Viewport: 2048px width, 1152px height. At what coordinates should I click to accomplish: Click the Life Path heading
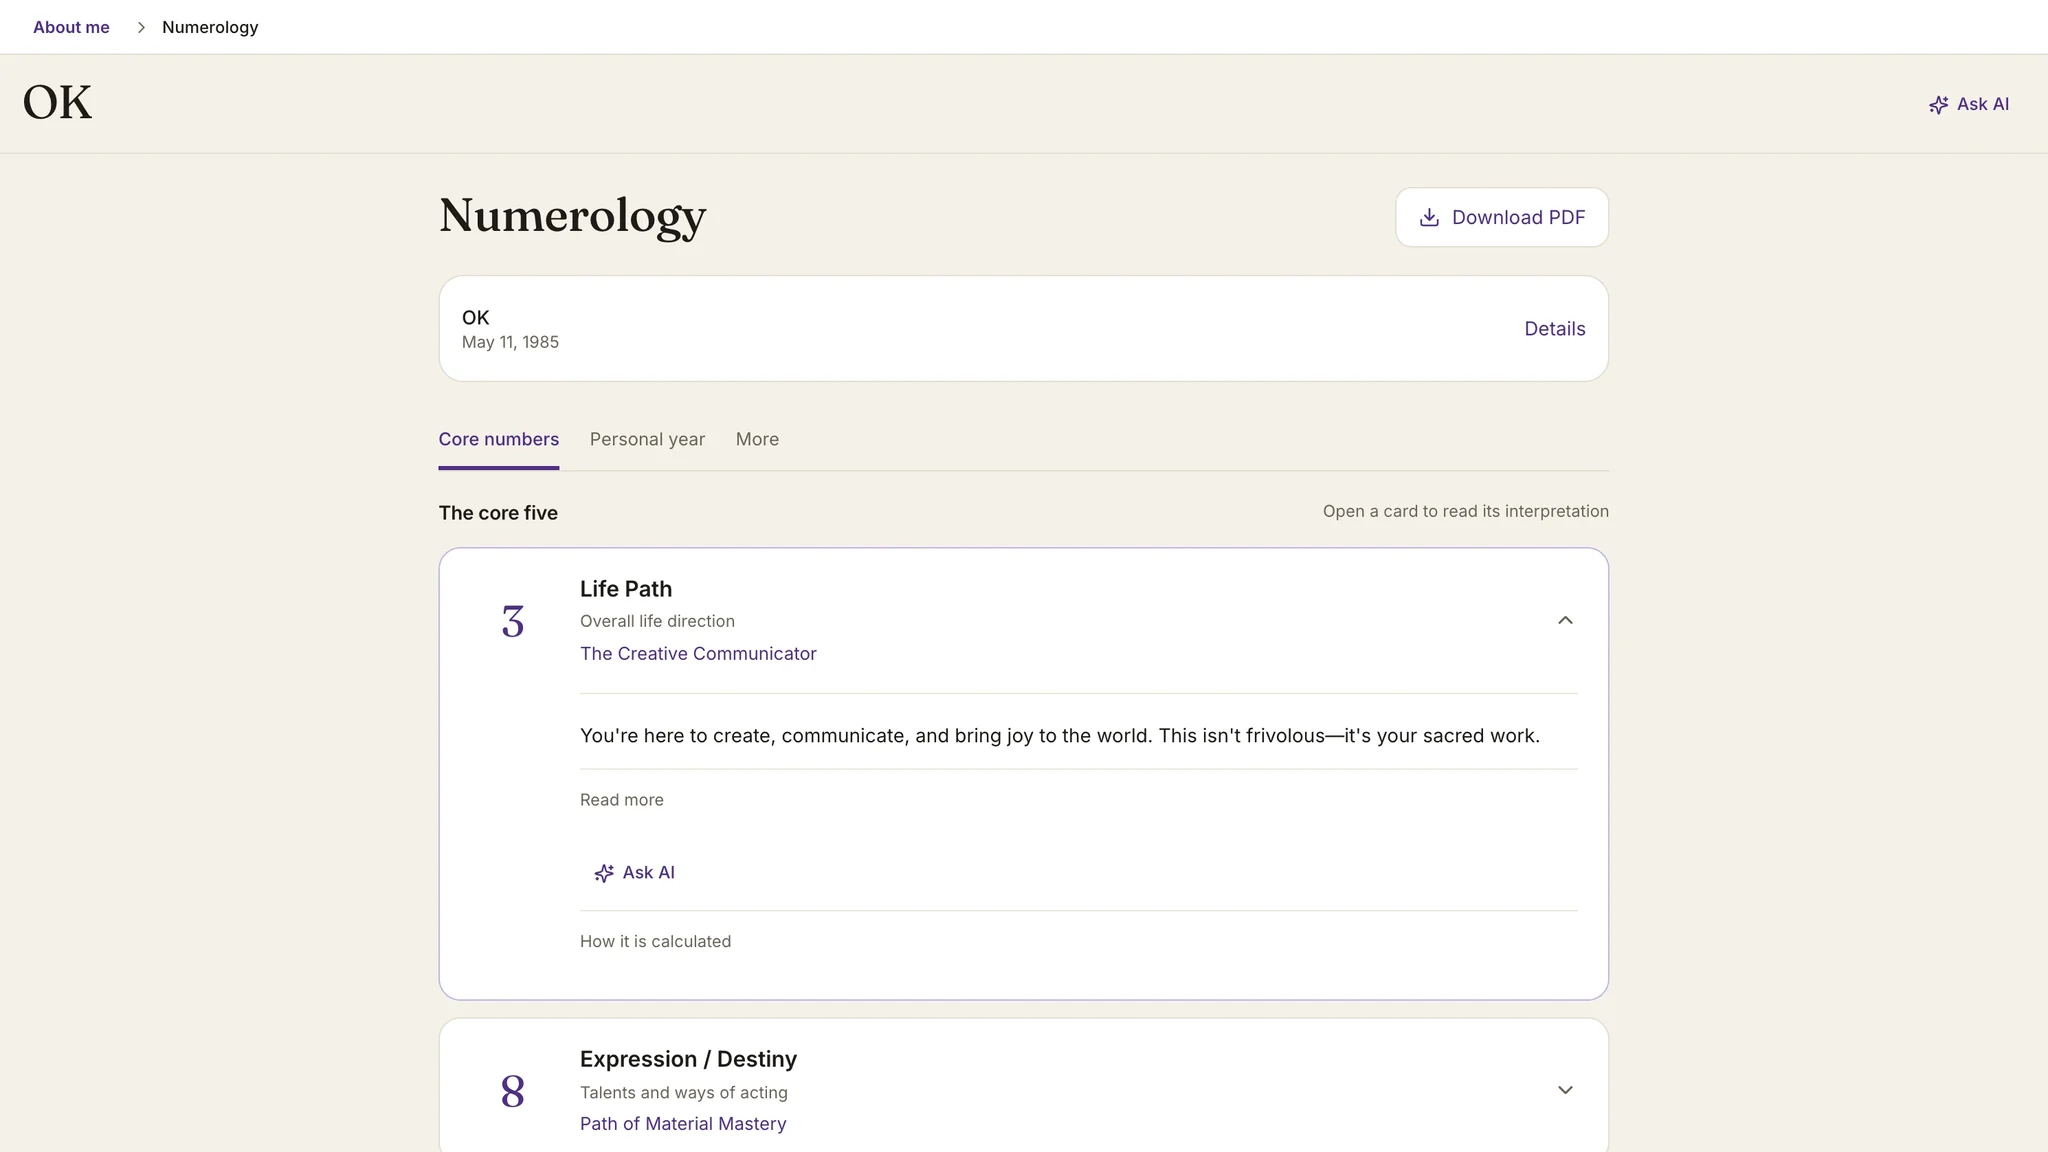[x=626, y=589]
